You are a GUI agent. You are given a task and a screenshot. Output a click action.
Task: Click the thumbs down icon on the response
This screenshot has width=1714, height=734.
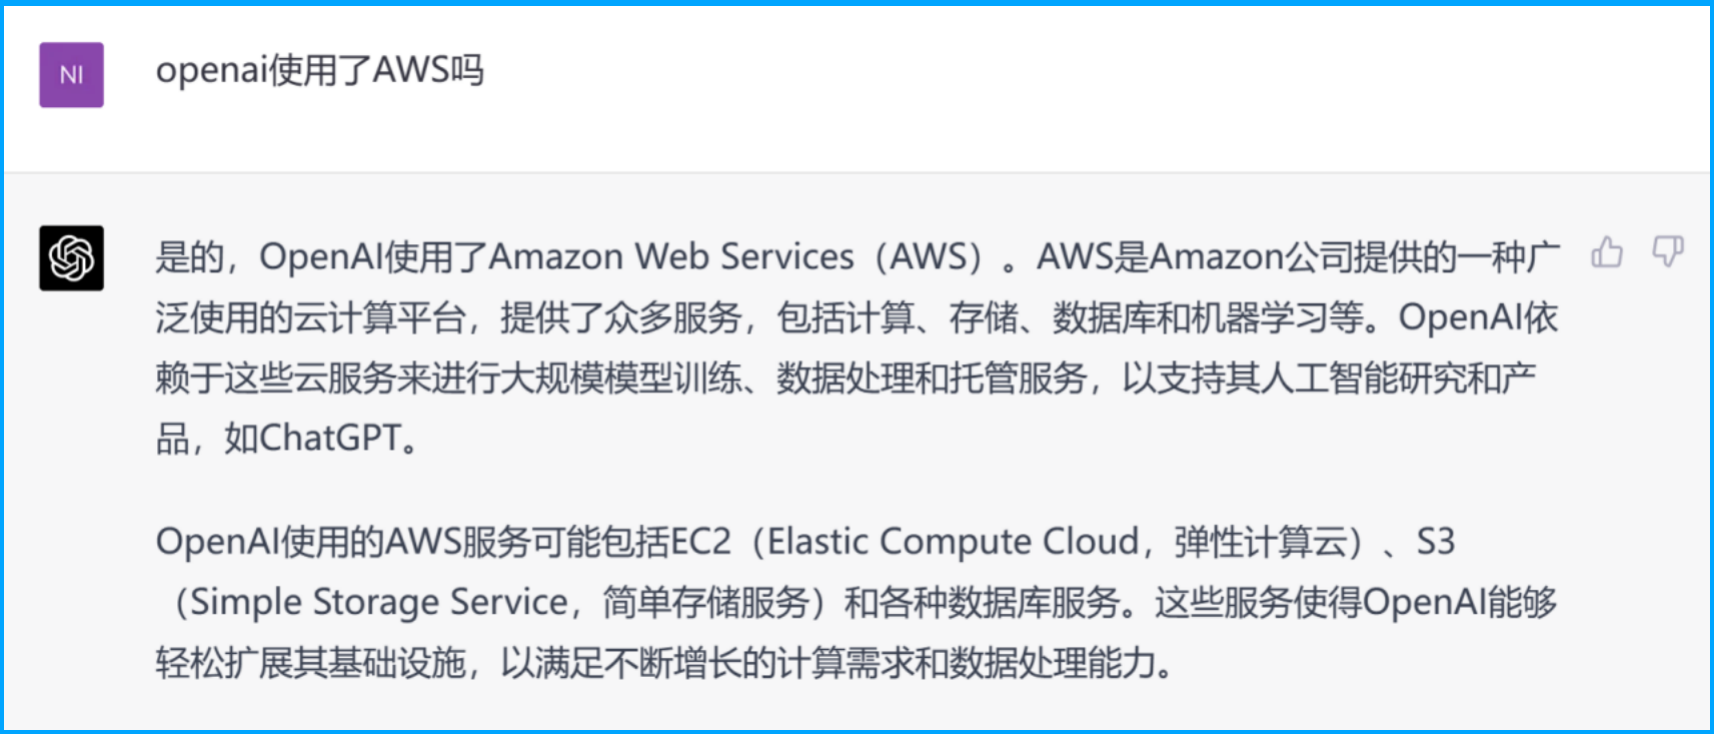tap(1667, 252)
